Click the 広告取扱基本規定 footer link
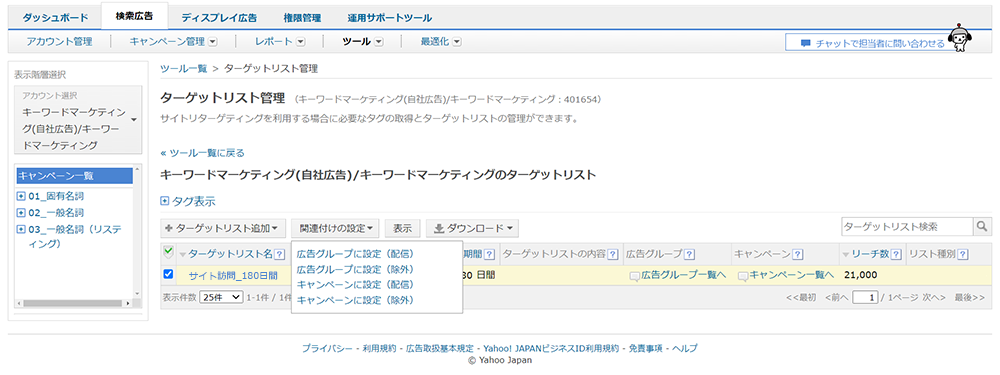The width and height of the screenshot is (1000, 375). [439, 348]
